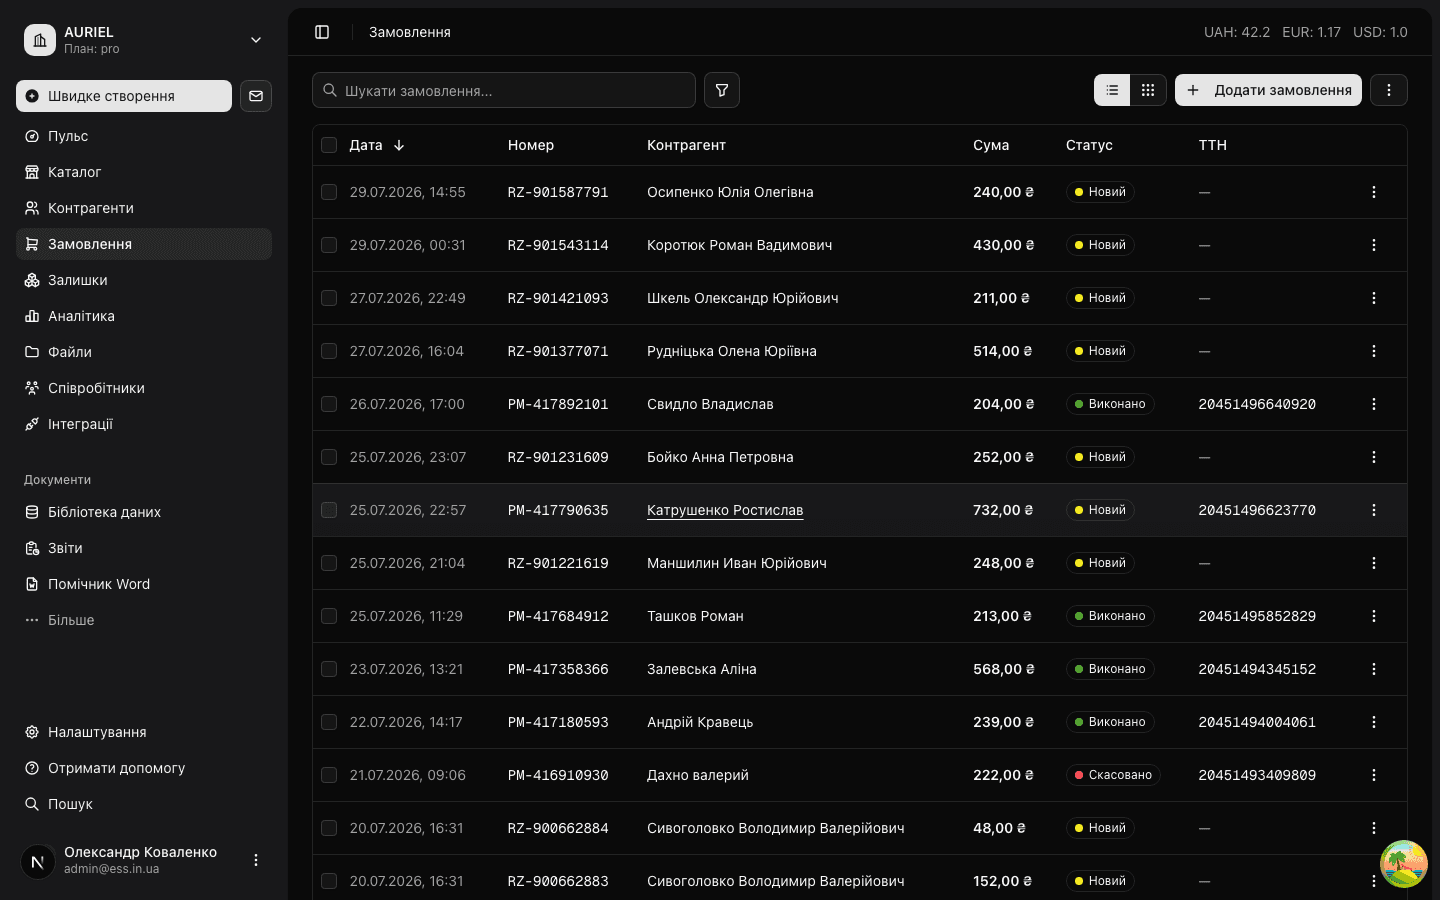Open more options next to Додати замовлення

(x=1389, y=90)
